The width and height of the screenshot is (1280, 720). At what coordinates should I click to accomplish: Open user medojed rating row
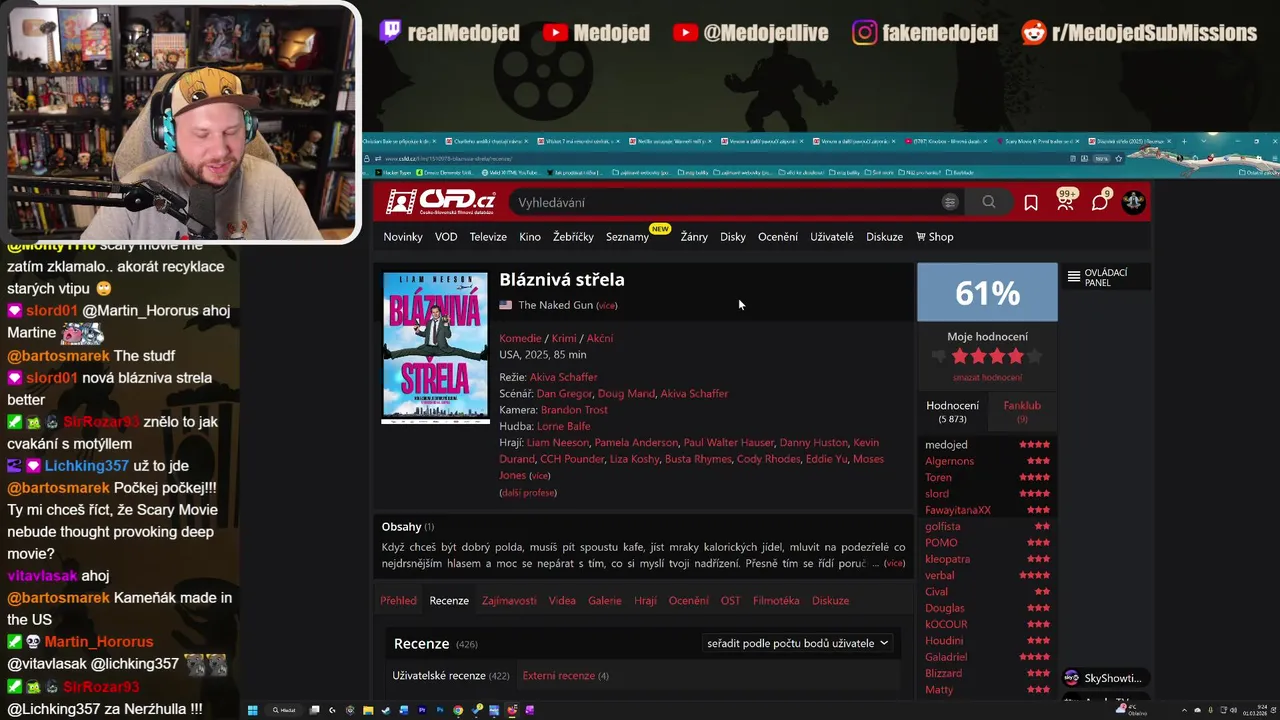[x=987, y=445]
